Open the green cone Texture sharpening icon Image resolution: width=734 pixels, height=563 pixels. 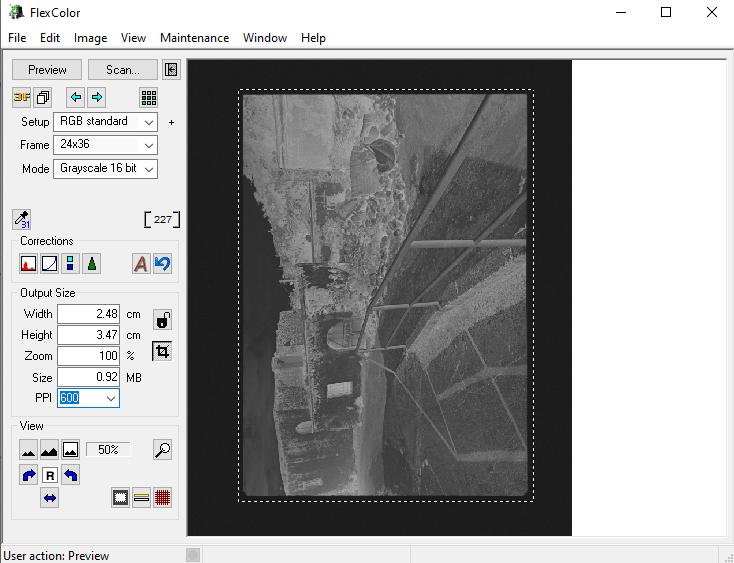[x=92, y=263]
